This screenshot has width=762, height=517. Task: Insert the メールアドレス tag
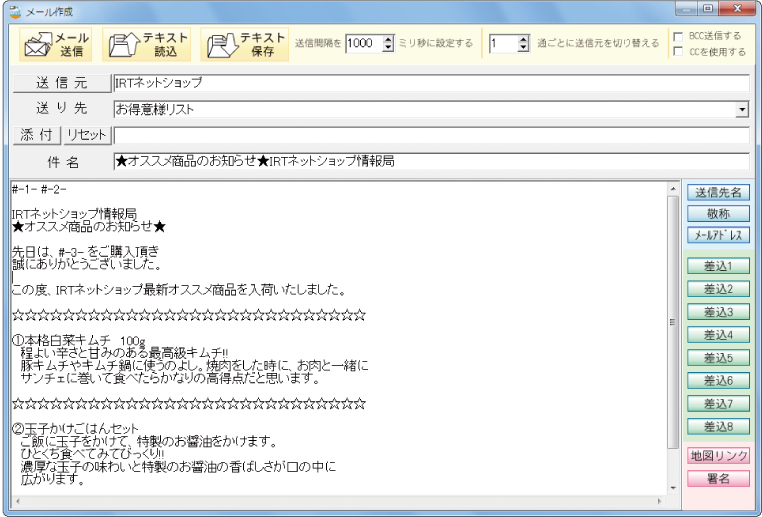[x=718, y=236]
